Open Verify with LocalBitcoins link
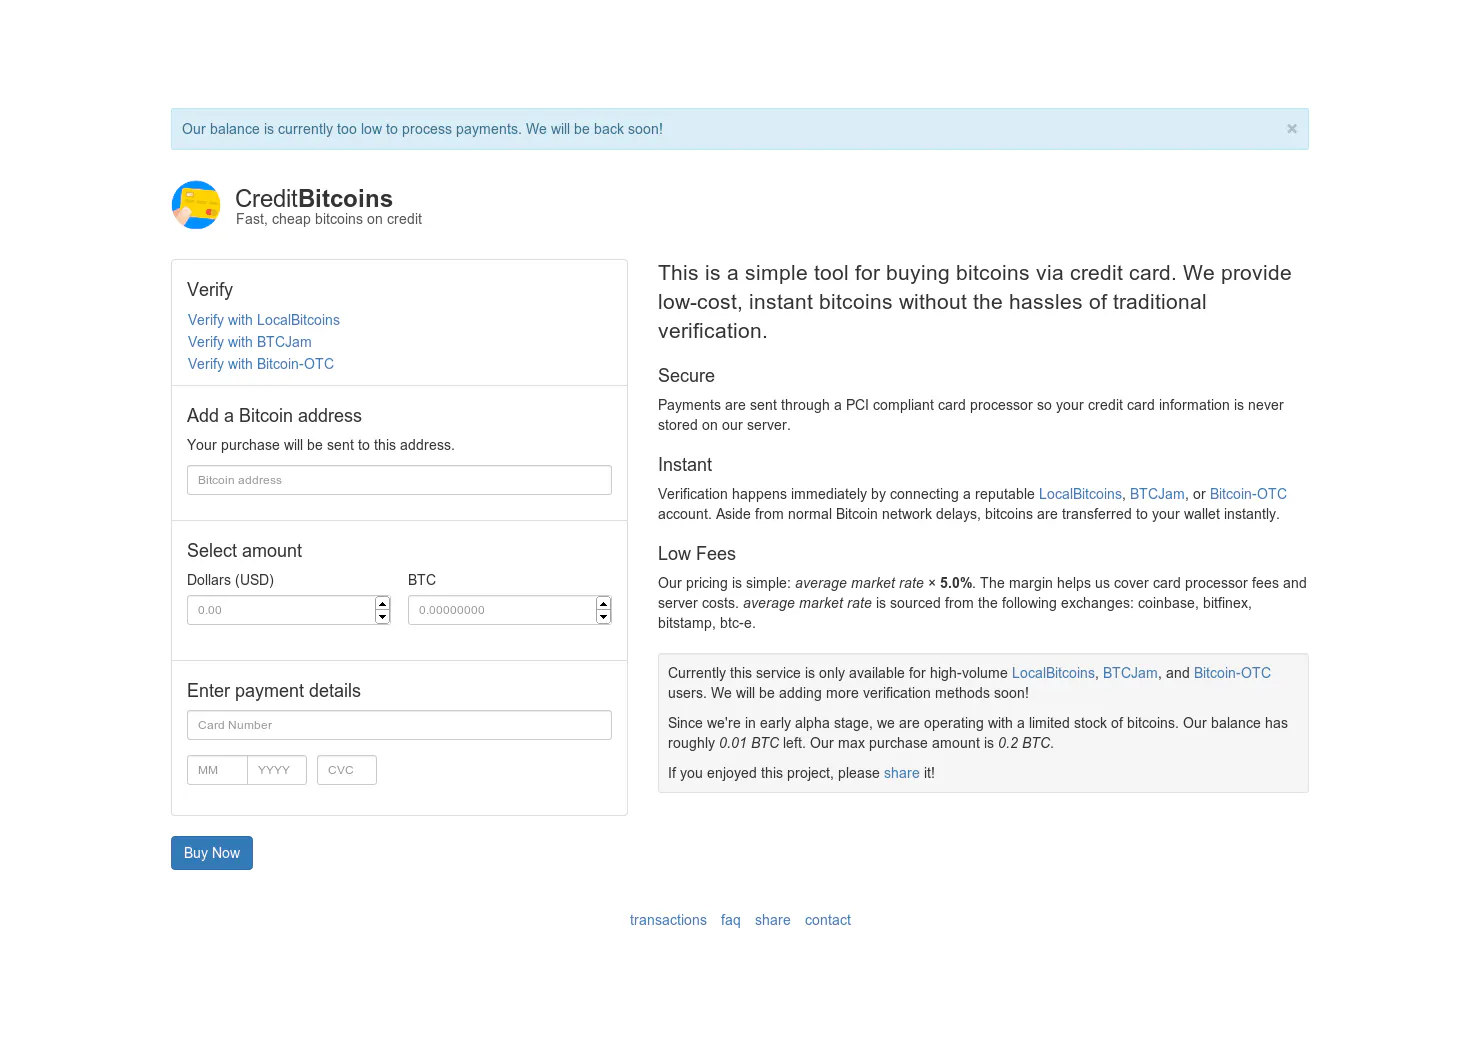 [264, 320]
